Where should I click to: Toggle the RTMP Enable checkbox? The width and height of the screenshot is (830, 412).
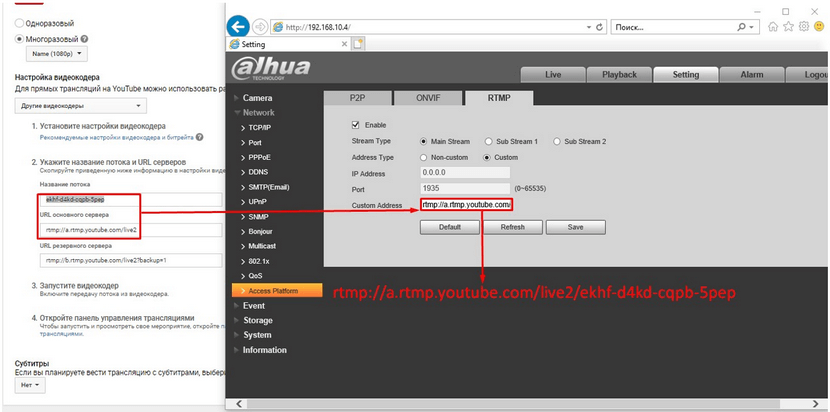tap(355, 125)
